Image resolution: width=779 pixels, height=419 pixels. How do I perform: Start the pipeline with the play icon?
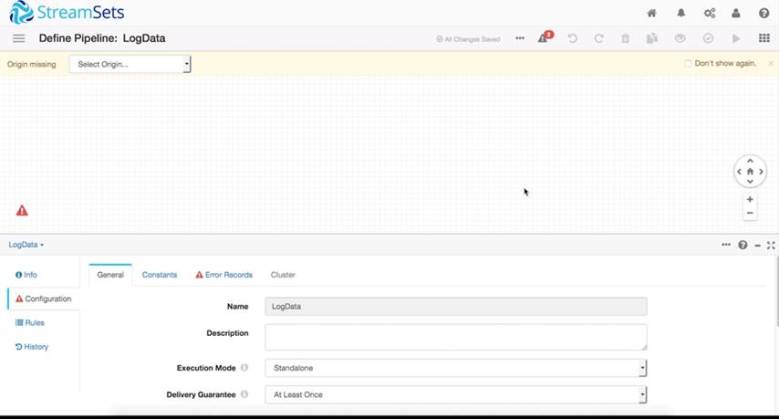pyautogui.click(x=736, y=39)
